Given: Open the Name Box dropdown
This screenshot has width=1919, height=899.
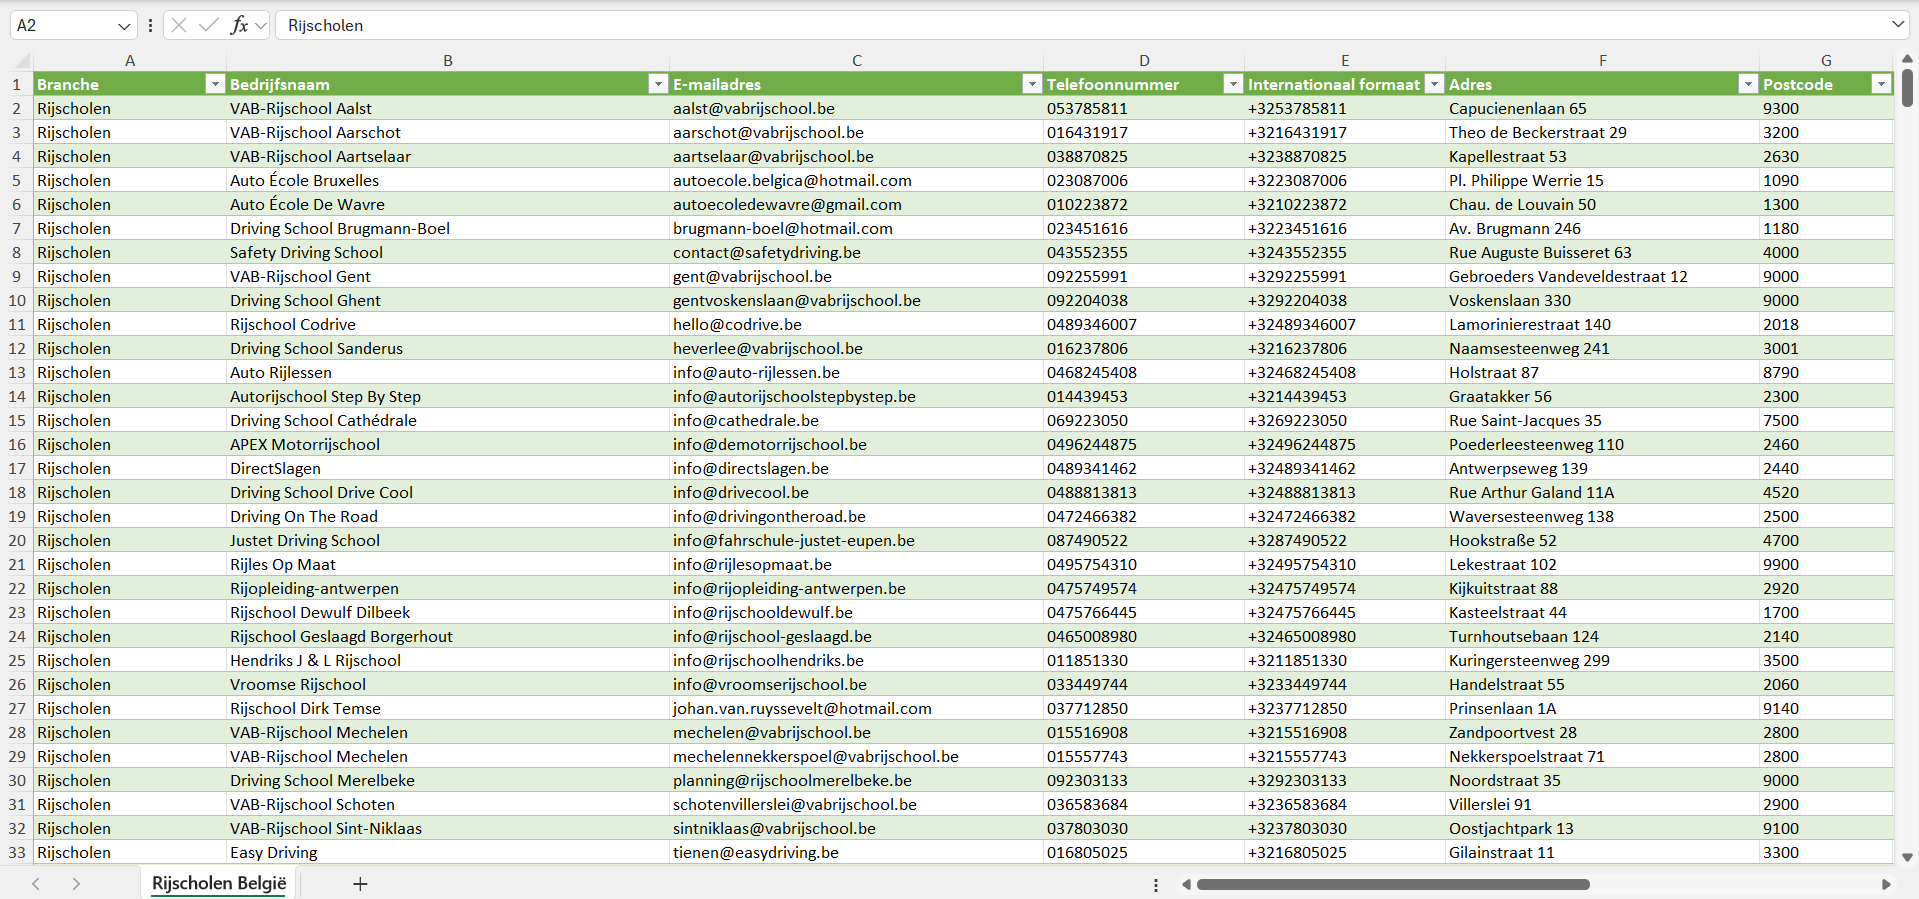Looking at the screenshot, I should (x=124, y=25).
